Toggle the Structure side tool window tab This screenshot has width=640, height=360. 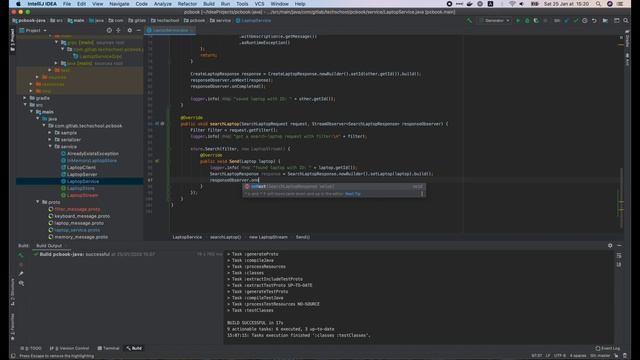coord(12,292)
